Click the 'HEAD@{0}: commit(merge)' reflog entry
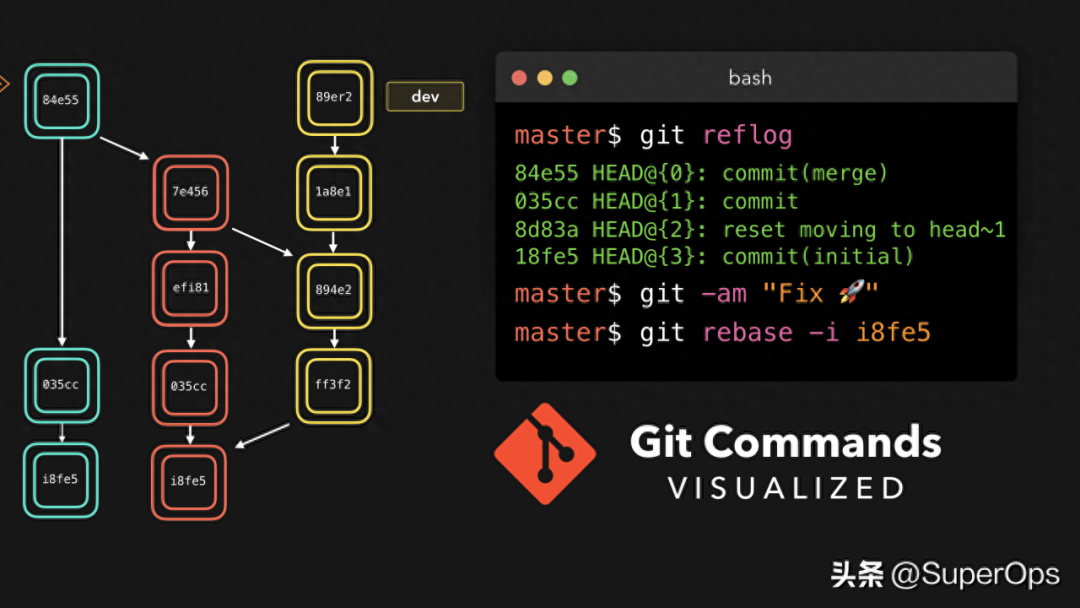1080x608 pixels. (x=700, y=173)
